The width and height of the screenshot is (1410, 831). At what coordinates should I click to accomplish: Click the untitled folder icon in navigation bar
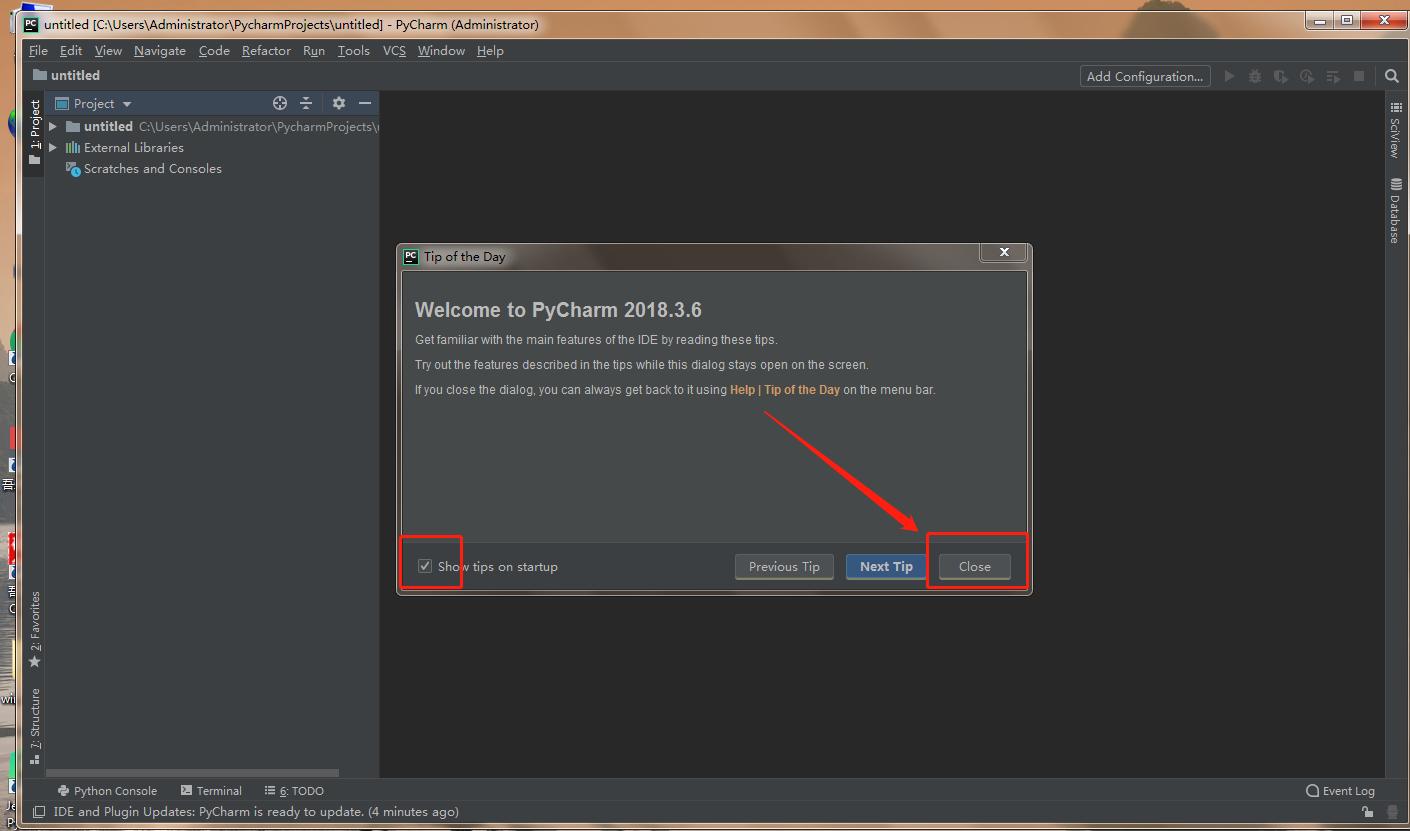pos(40,75)
